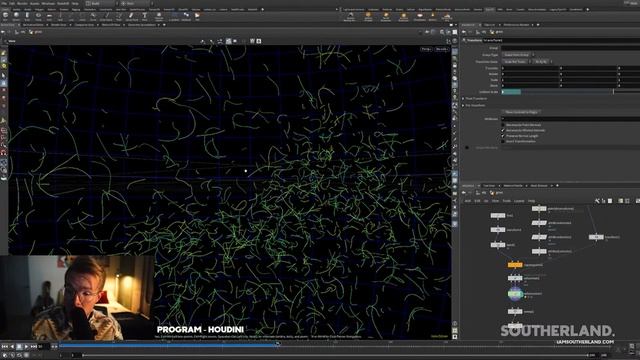Add a pane tab next to Geometry Spreadsheet
The image size is (640, 360).
pyautogui.click(x=164, y=25)
